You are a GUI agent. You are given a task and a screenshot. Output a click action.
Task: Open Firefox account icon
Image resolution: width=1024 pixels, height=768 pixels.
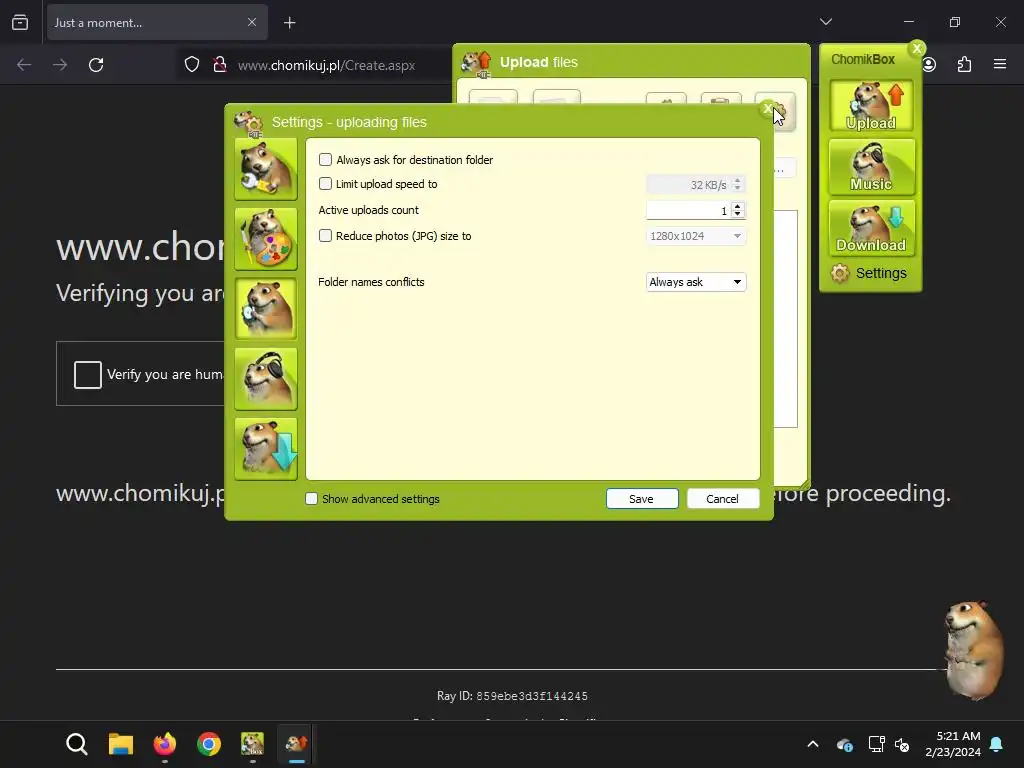[x=929, y=65]
